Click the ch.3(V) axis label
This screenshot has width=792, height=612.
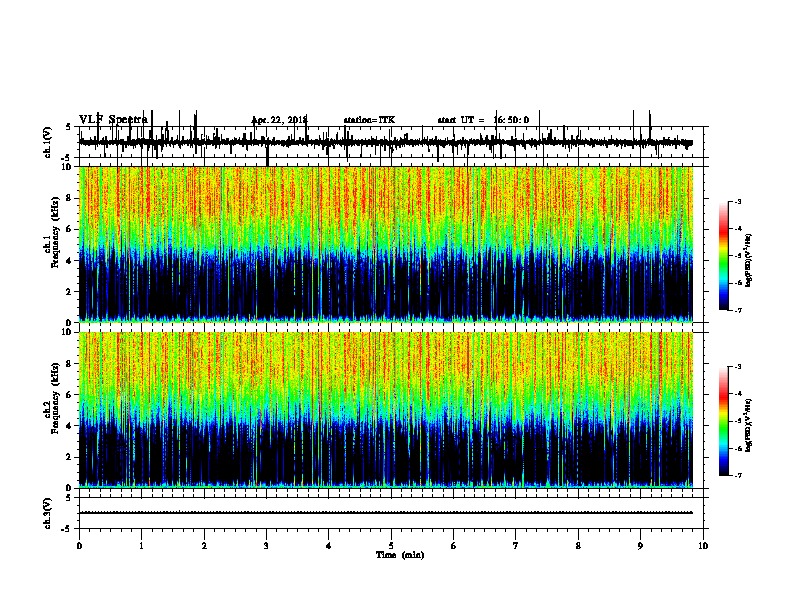point(47,513)
